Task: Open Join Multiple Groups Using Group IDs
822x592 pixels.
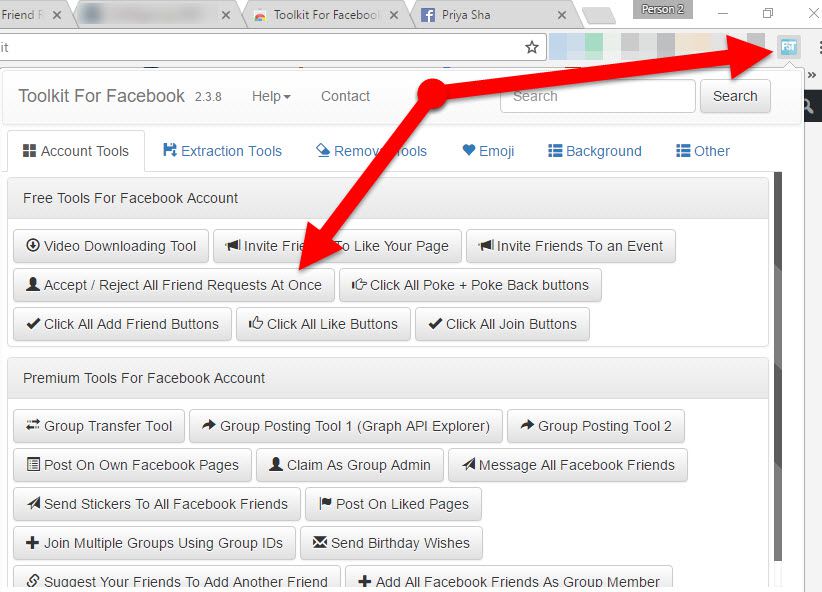Action: coord(155,543)
